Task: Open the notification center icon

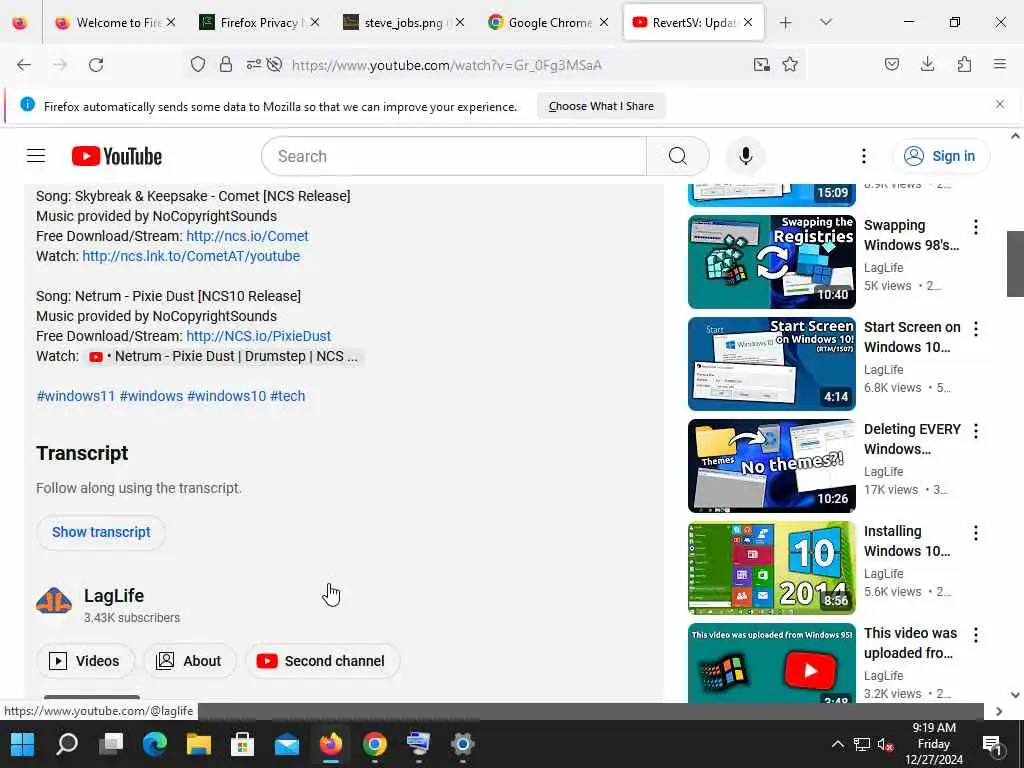Action: 992,744
